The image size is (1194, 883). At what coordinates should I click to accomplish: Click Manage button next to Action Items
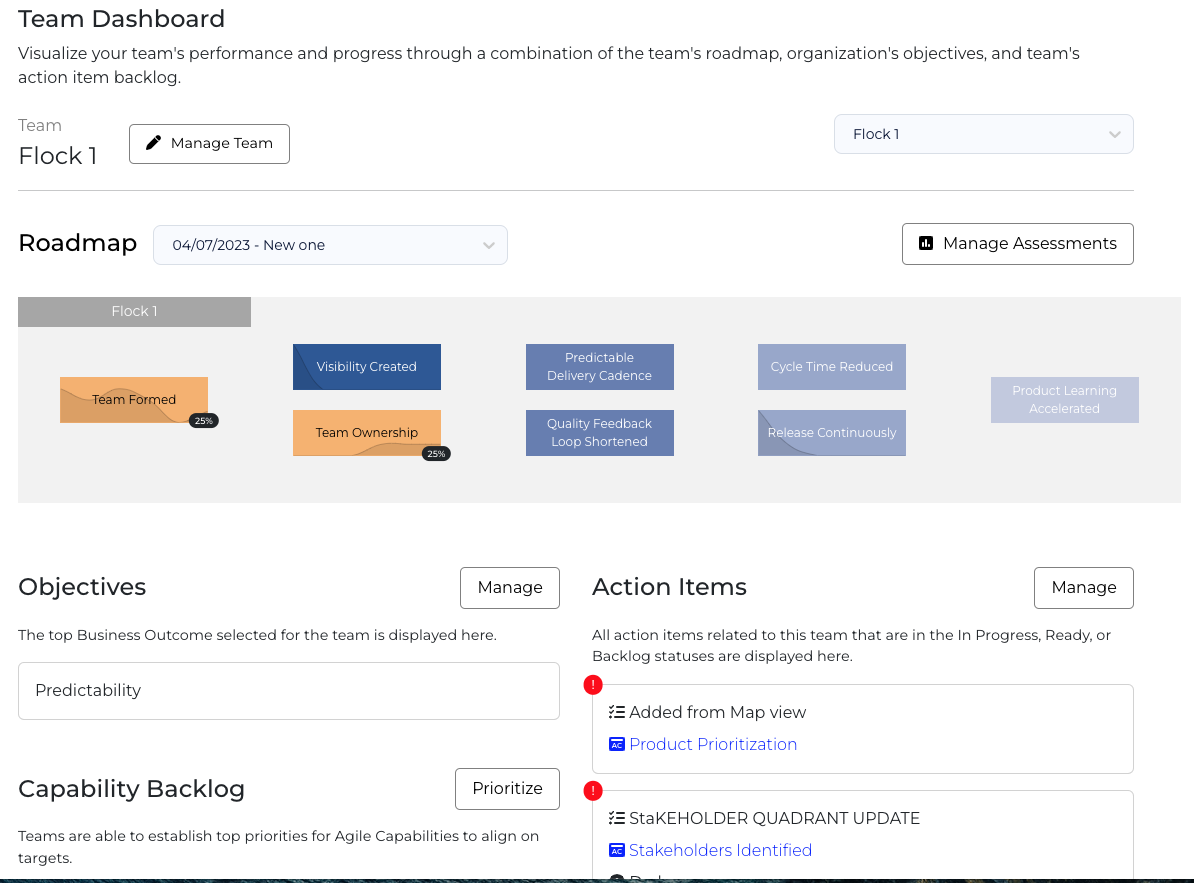pos(1083,587)
